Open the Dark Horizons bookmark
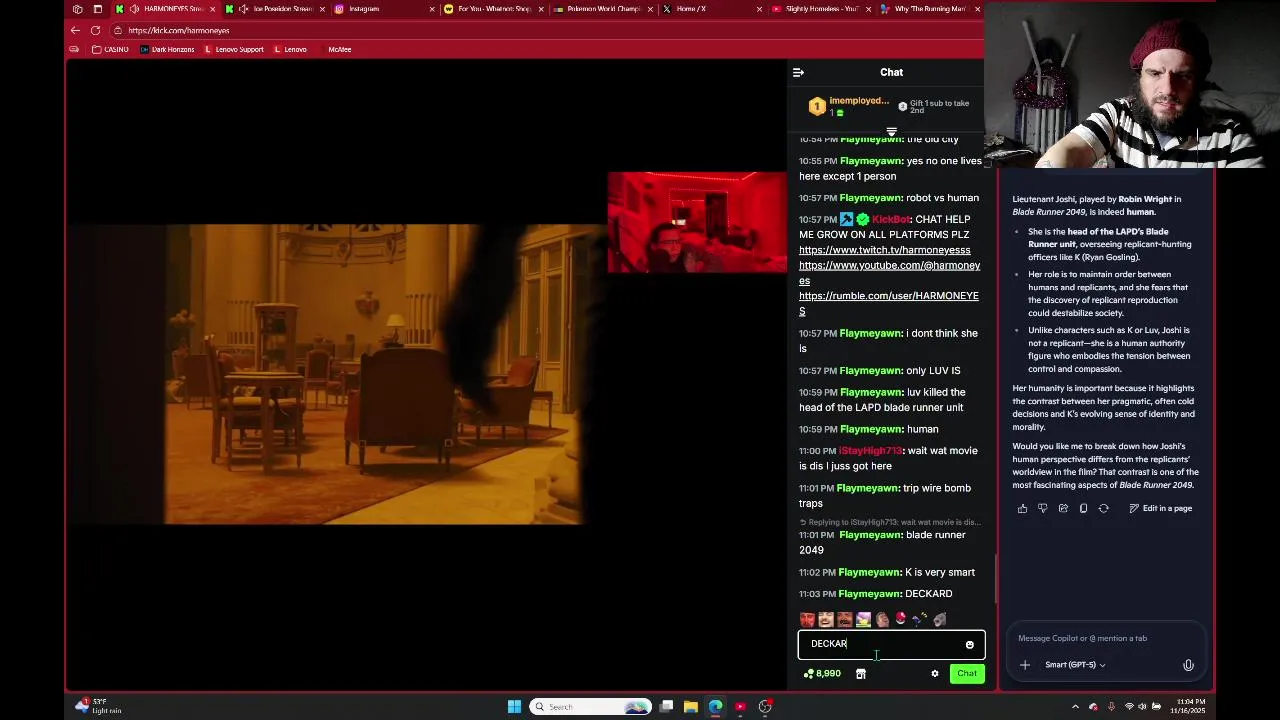 tap(167, 49)
